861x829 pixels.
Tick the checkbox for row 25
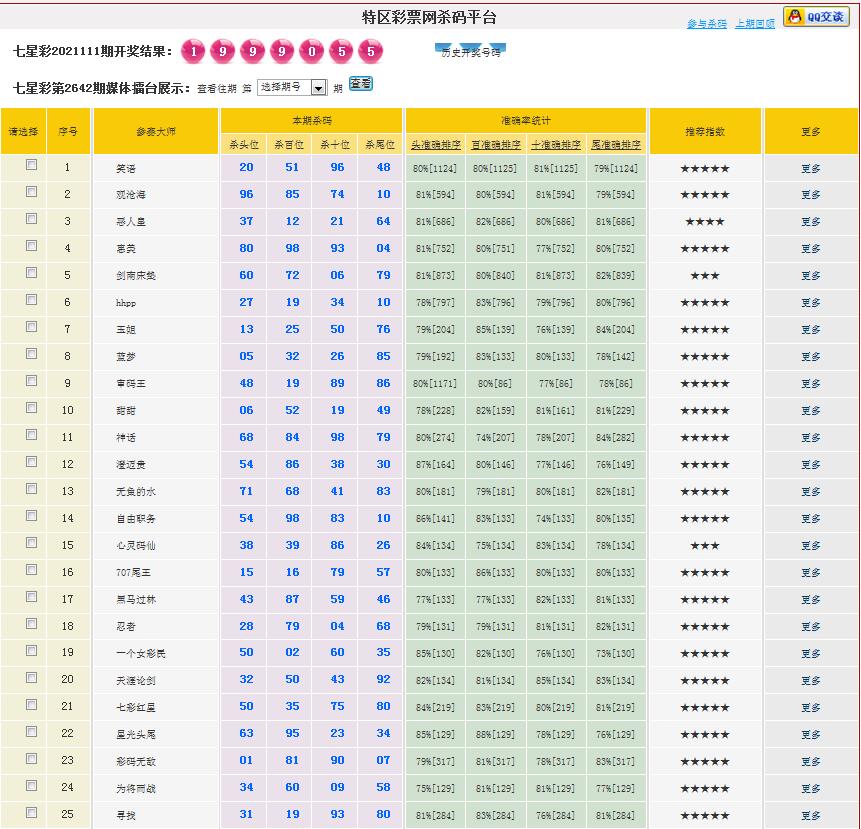pos(31,812)
